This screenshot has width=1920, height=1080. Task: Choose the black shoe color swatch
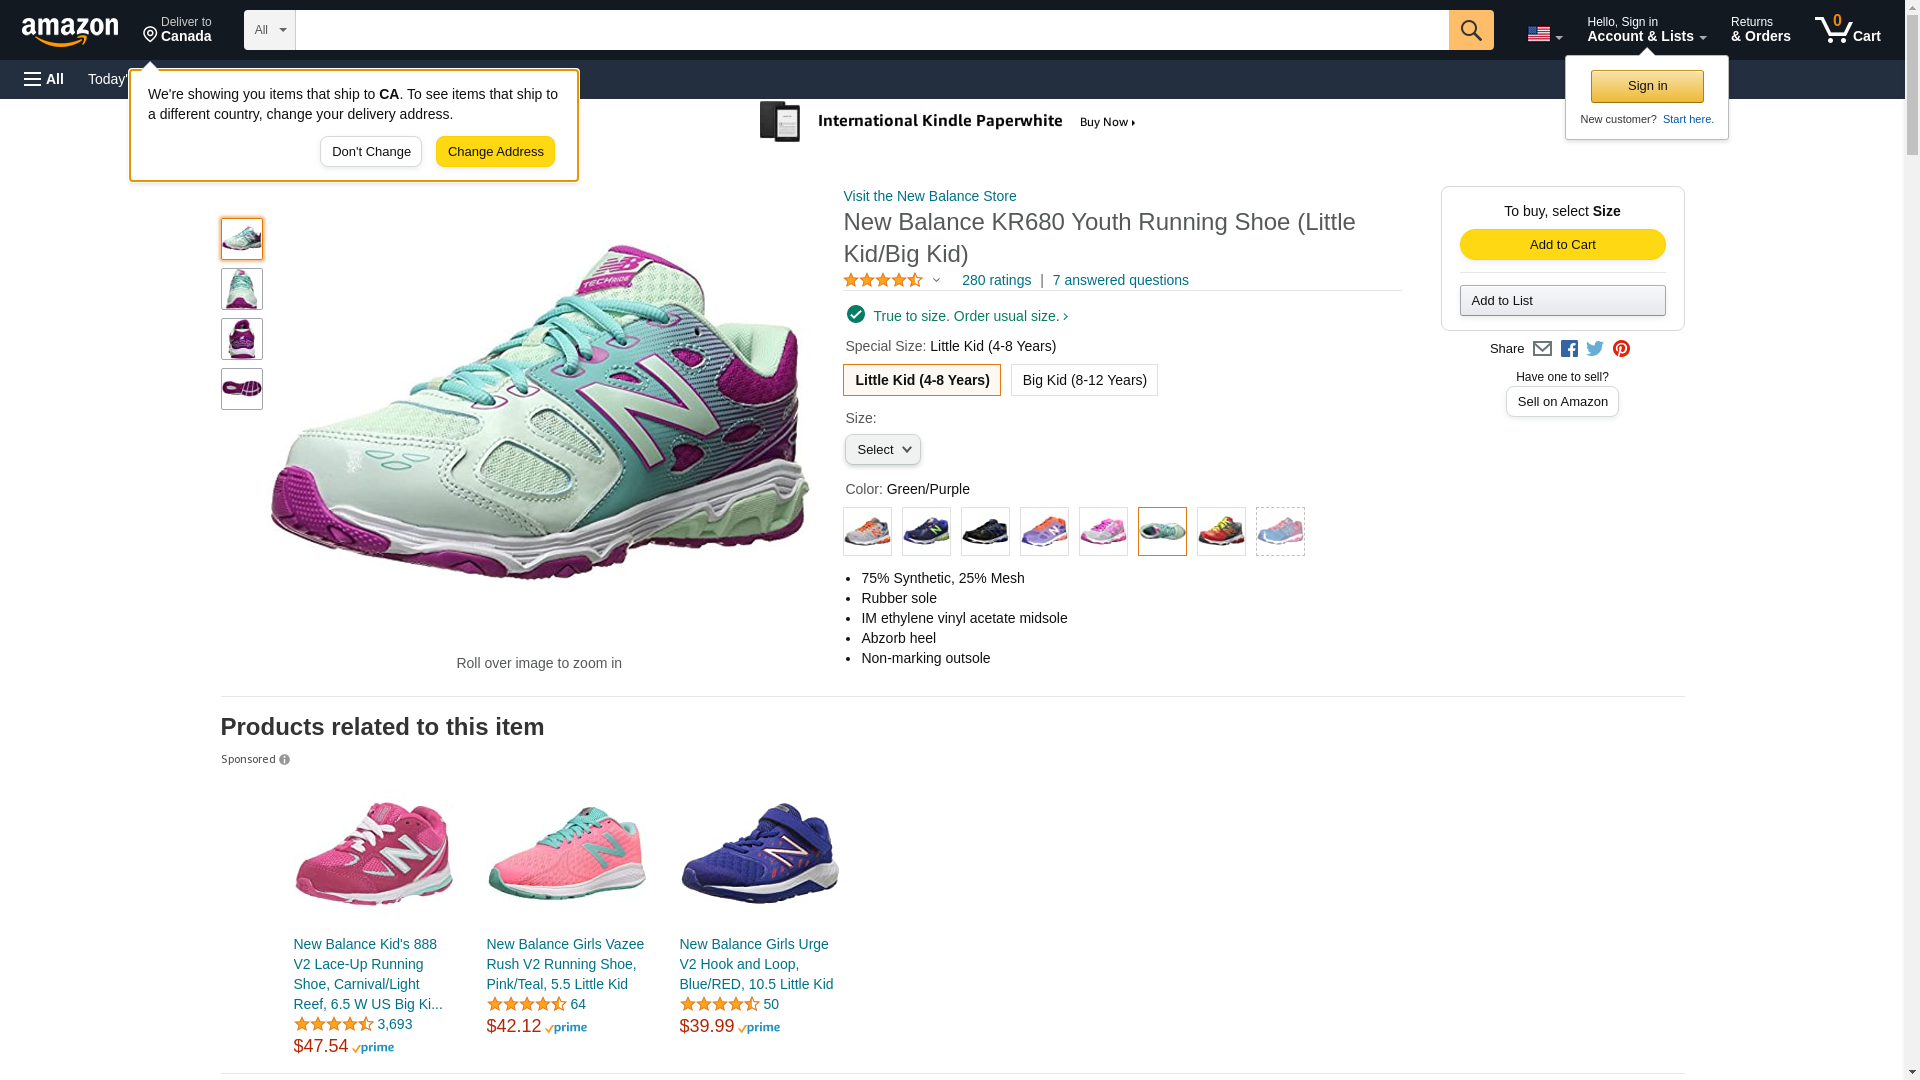point(985,532)
